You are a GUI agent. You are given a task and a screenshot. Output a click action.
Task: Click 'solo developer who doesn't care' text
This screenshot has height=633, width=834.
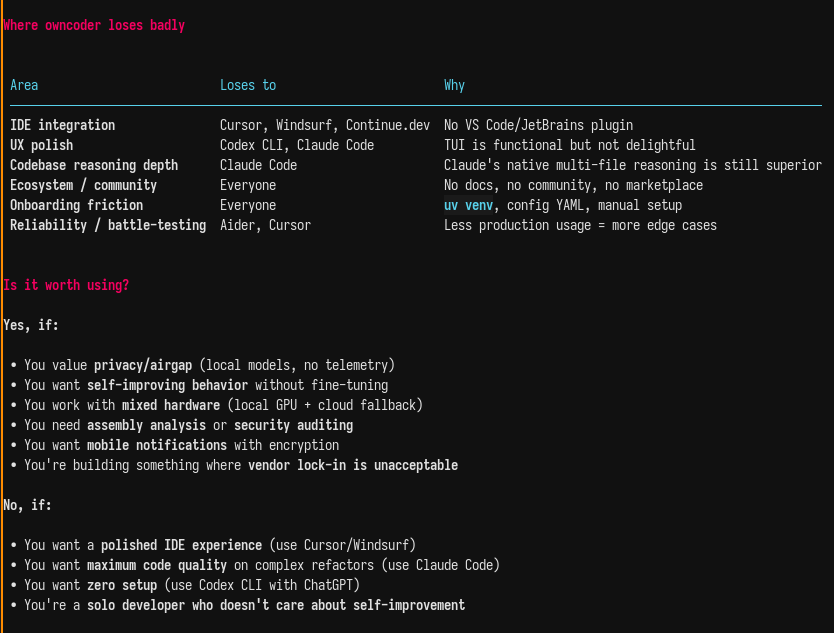pos(195,605)
